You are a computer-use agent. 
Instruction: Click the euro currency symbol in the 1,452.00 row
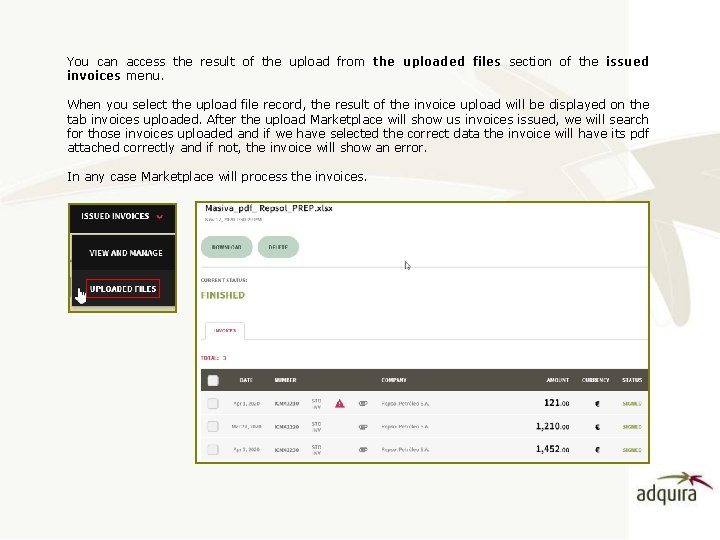coord(597,450)
